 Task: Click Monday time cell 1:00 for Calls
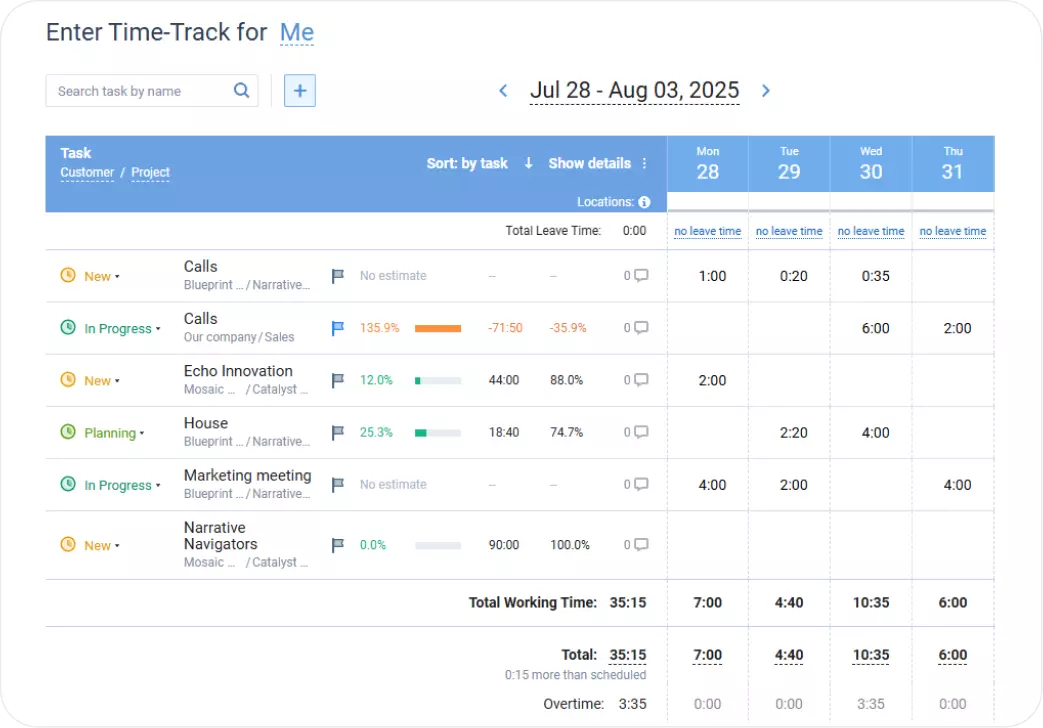point(708,275)
